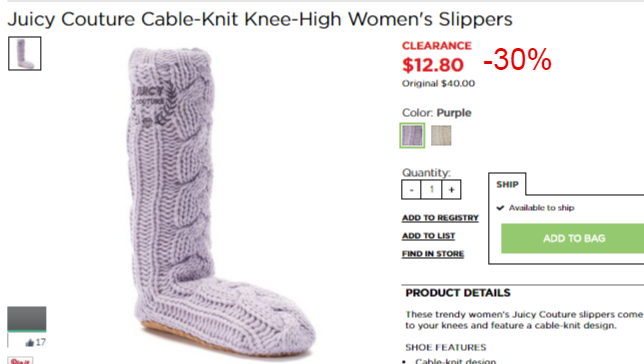This screenshot has height=364, width=644.
Task: Decrease quantity with the minus button
Action: tap(411, 189)
